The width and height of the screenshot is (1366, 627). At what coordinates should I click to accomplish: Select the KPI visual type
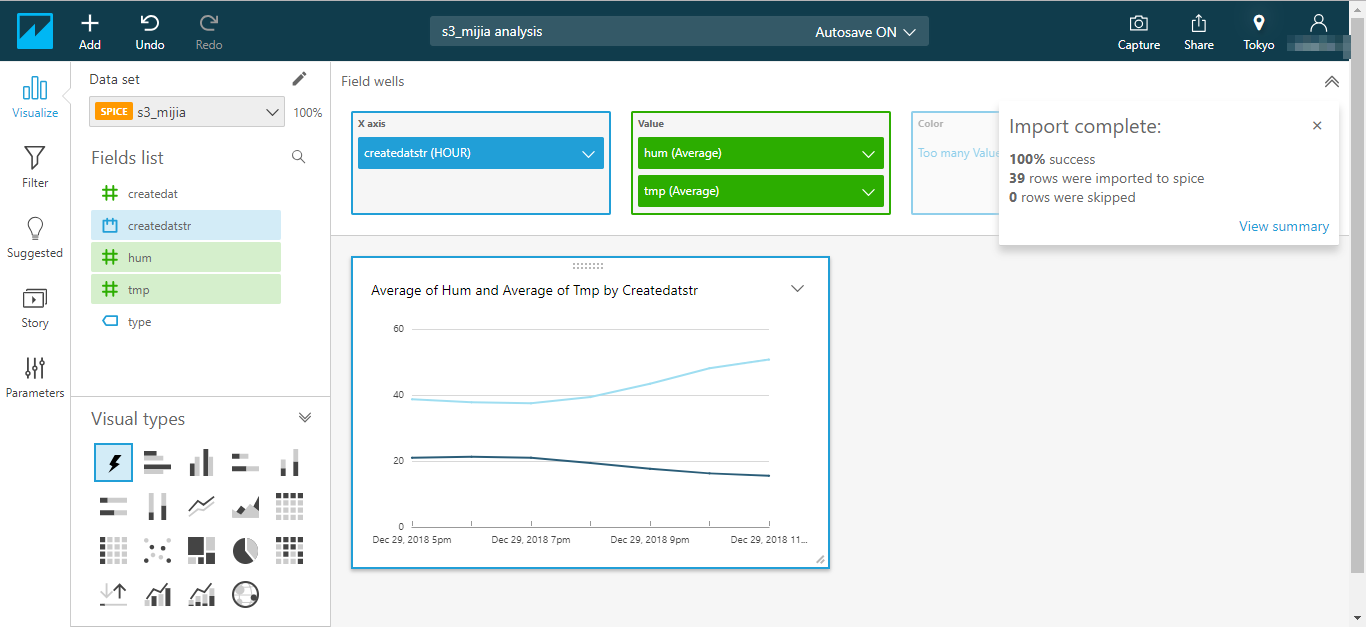pyautogui.click(x=113, y=594)
